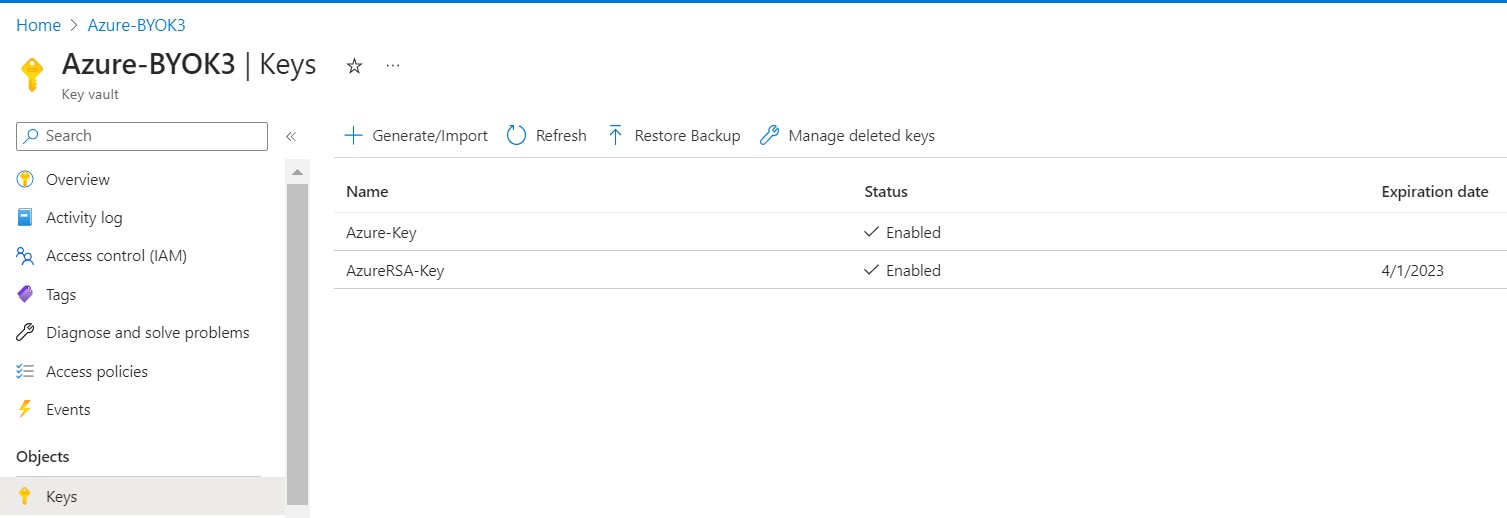Image resolution: width=1507 pixels, height=518 pixels.
Task: Open Tags in sidebar
Action: point(61,295)
